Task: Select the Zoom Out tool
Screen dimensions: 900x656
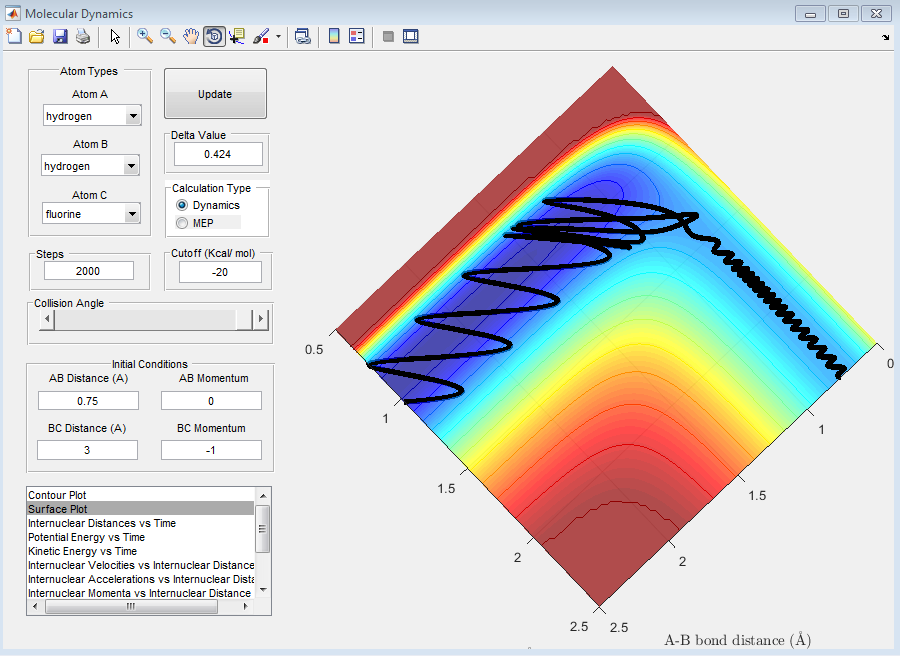Action: pos(168,37)
